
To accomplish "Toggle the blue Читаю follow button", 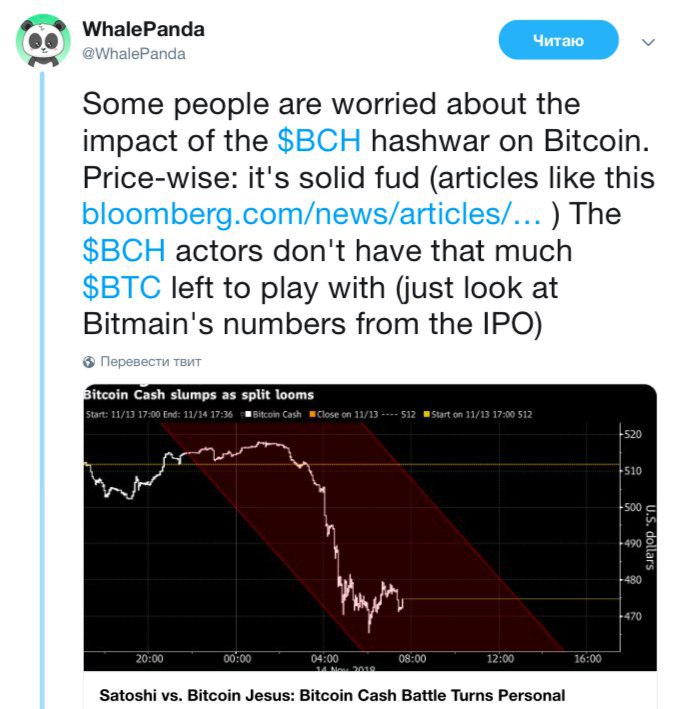I will pos(558,41).
